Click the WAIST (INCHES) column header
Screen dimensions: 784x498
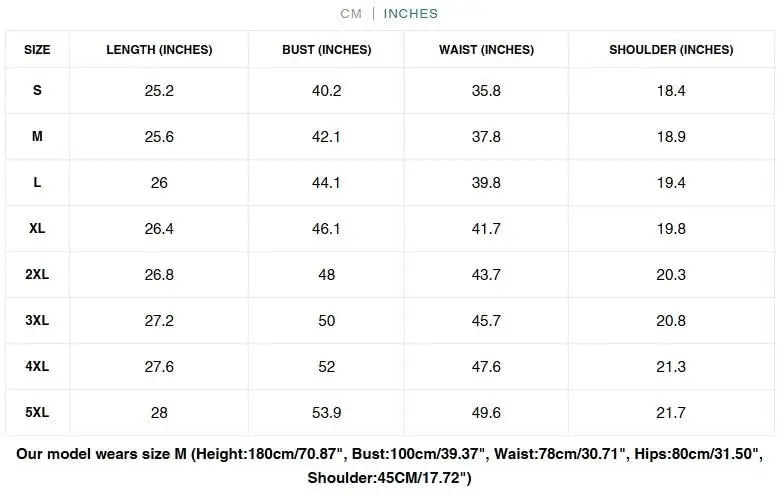(486, 50)
